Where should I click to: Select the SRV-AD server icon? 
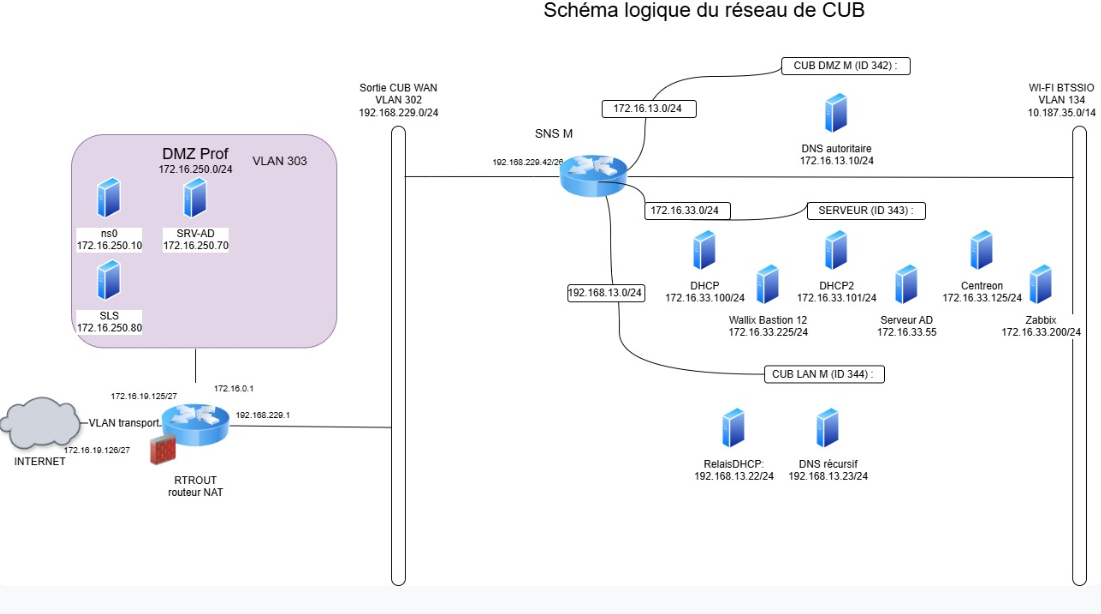(x=195, y=198)
